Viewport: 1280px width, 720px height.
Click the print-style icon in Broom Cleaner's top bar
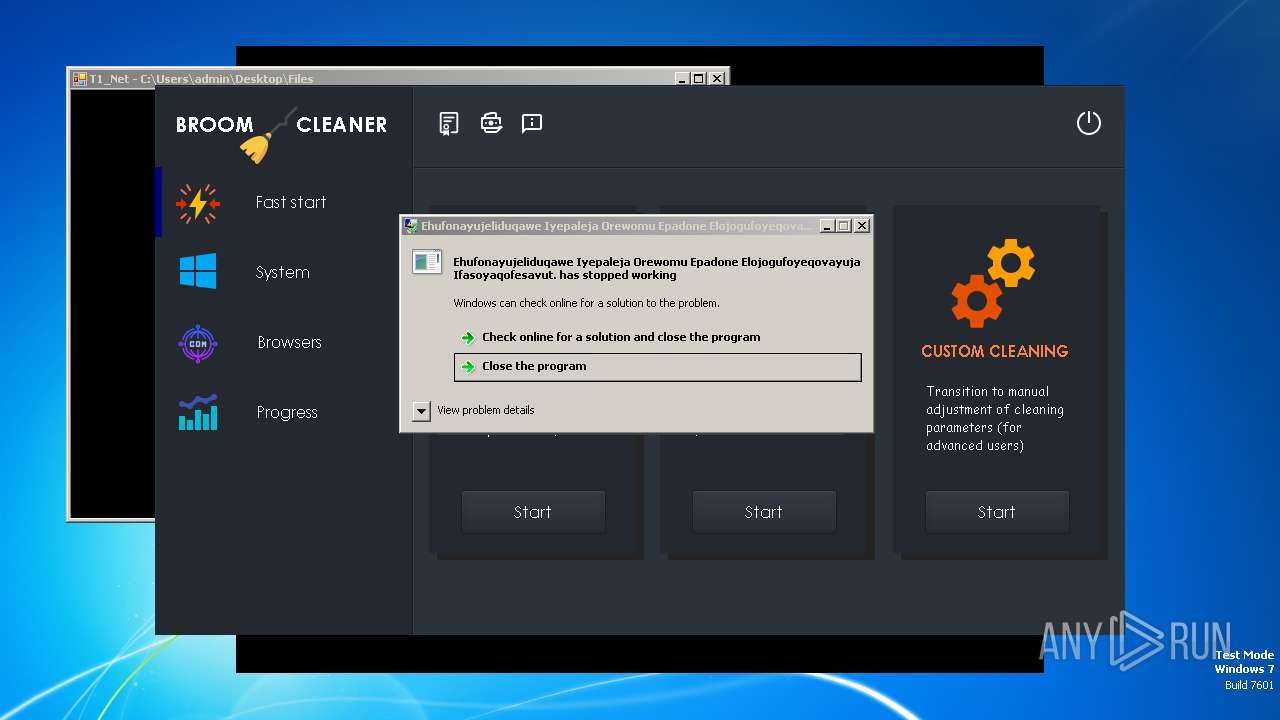coord(491,123)
